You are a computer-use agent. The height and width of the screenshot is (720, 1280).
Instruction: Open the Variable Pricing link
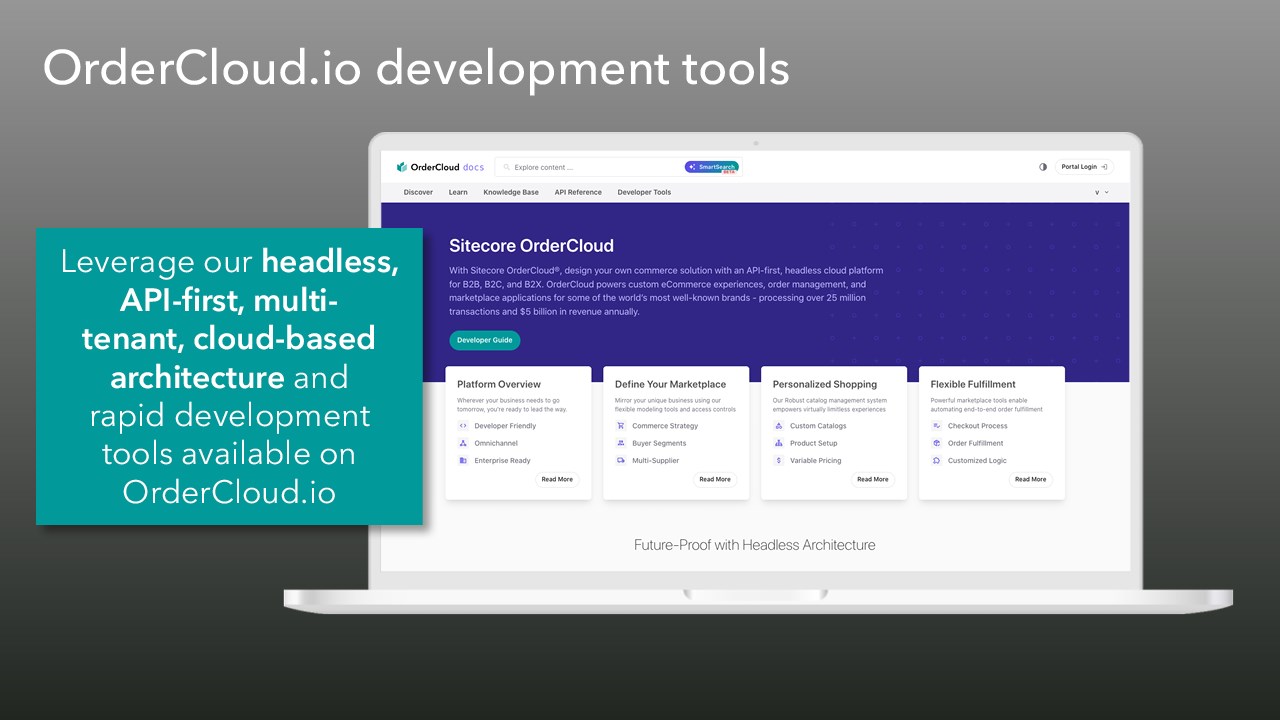coord(816,461)
